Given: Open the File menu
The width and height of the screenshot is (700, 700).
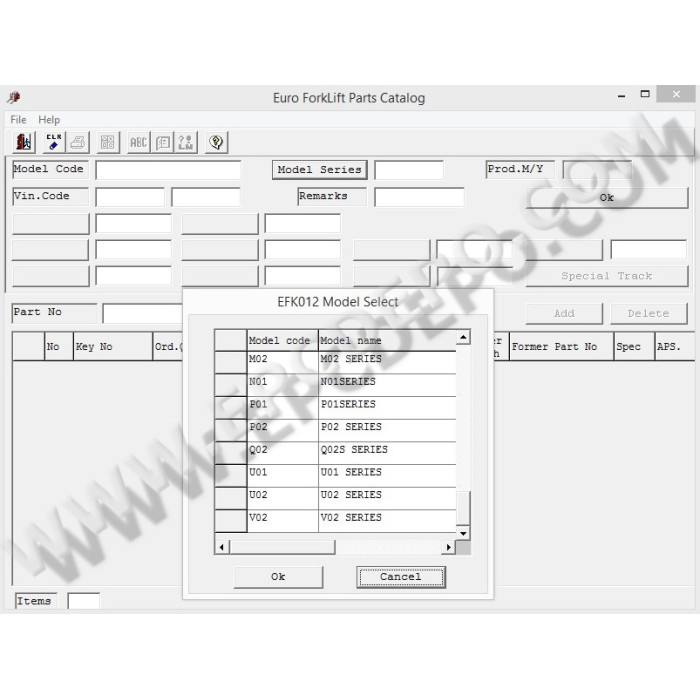Looking at the screenshot, I should [18, 120].
